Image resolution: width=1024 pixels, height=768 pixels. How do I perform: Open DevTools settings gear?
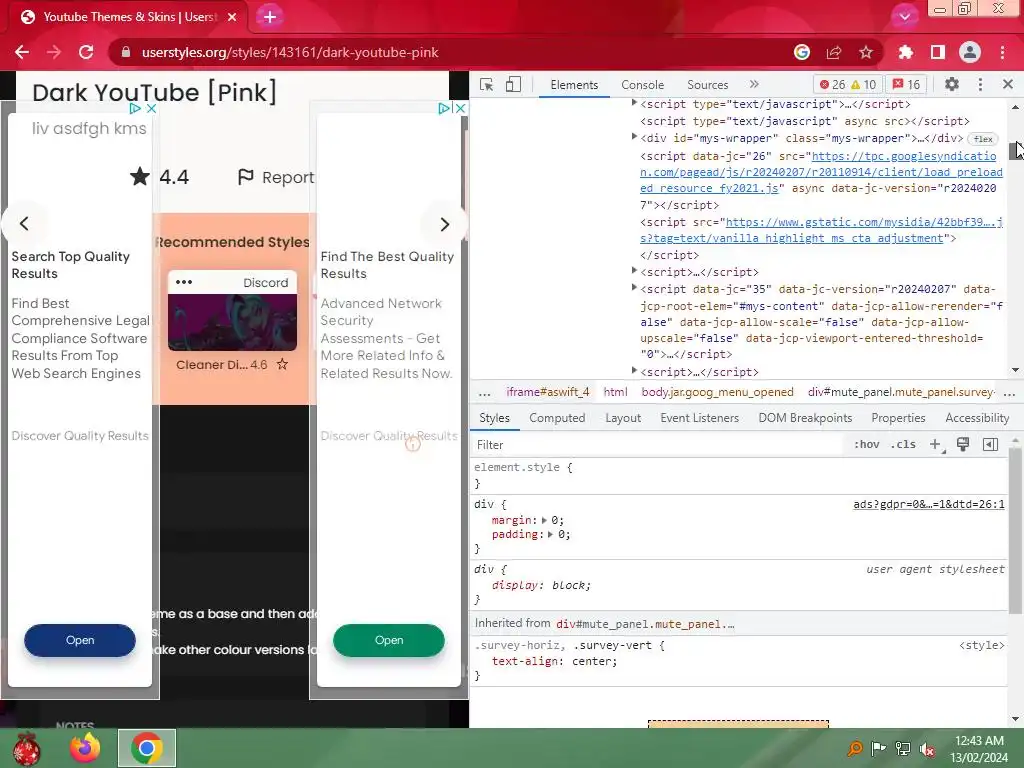click(x=952, y=84)
